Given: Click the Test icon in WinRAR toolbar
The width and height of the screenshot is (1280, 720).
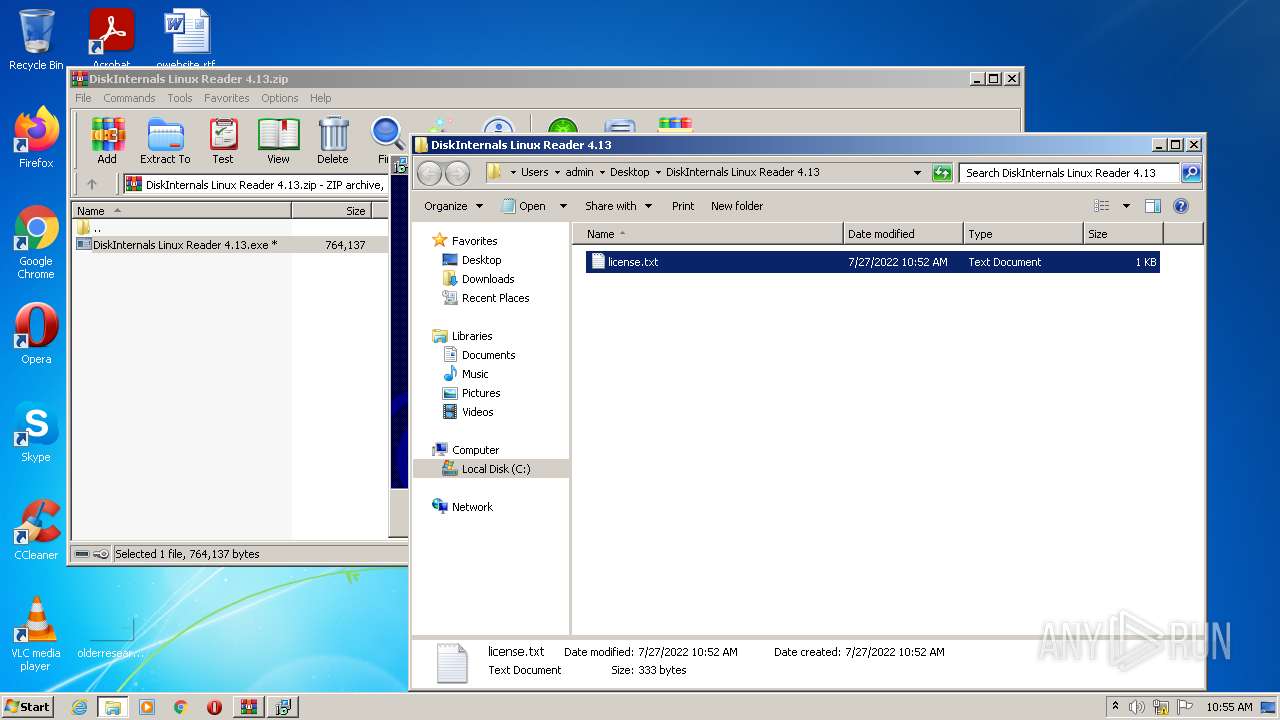Looking at the screenshot, I should [223, 140].
